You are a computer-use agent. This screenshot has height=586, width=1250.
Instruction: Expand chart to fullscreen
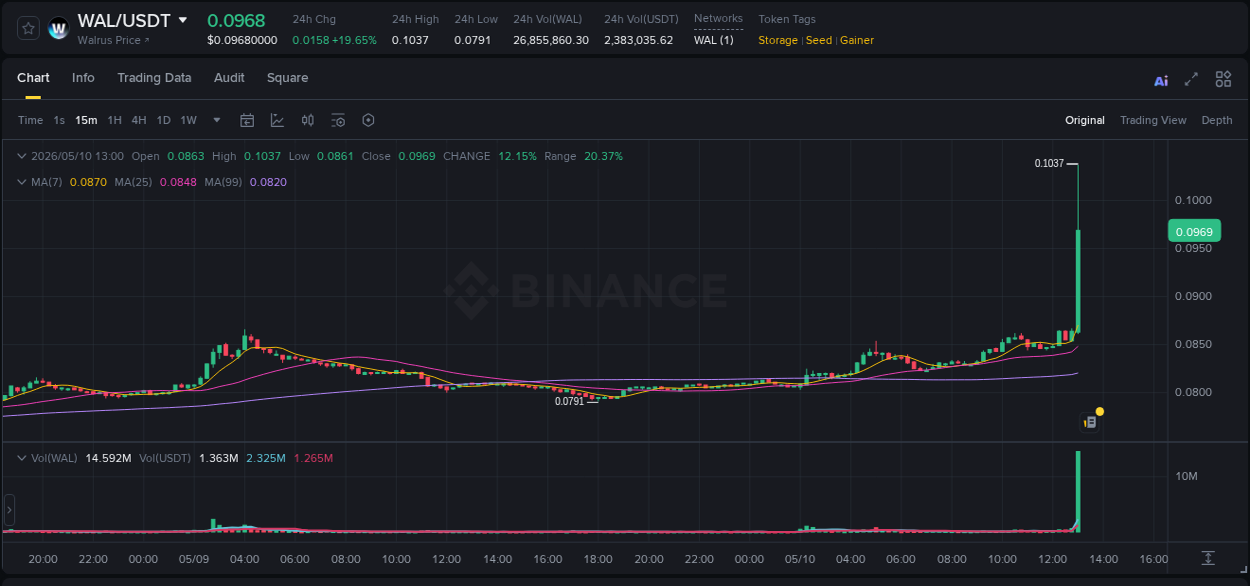(x=1191, y=79)
